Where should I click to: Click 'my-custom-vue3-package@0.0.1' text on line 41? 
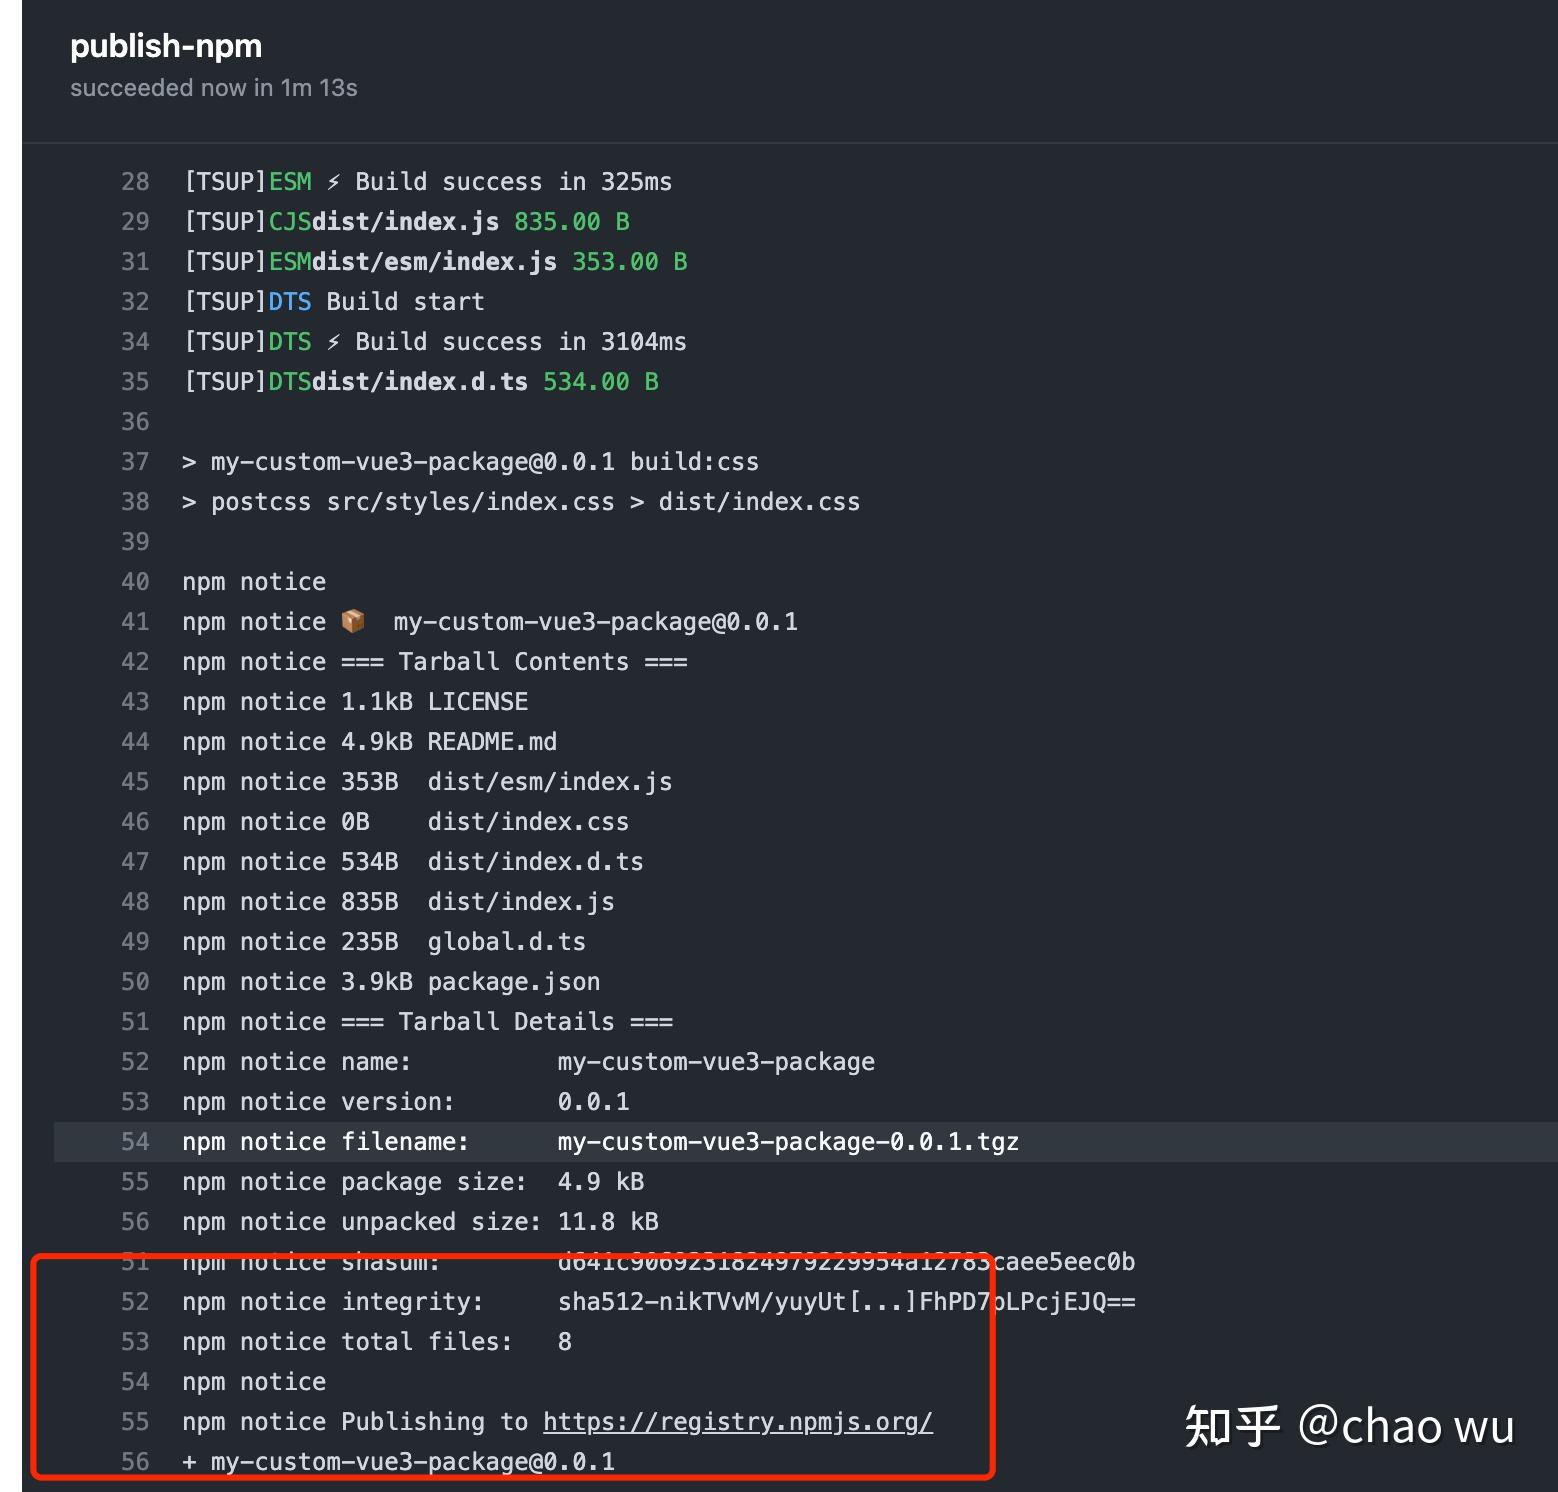(x=596, y=622)
